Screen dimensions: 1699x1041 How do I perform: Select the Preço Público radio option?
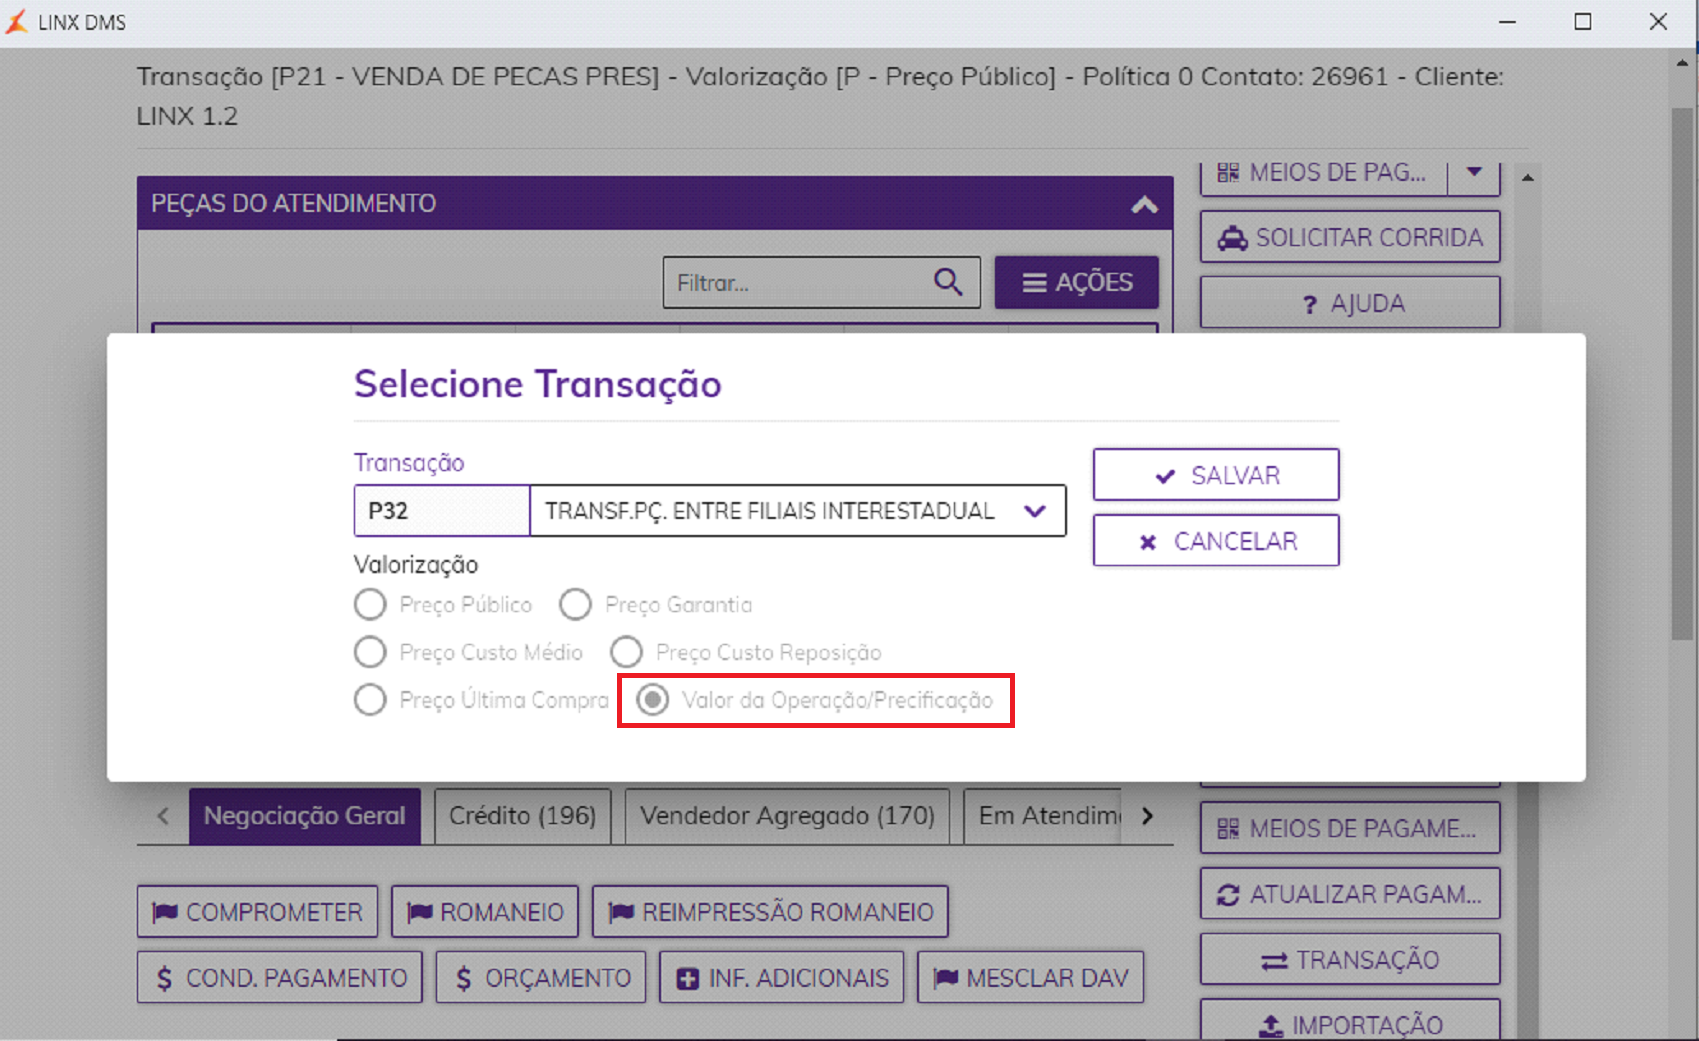pos(370,604)
